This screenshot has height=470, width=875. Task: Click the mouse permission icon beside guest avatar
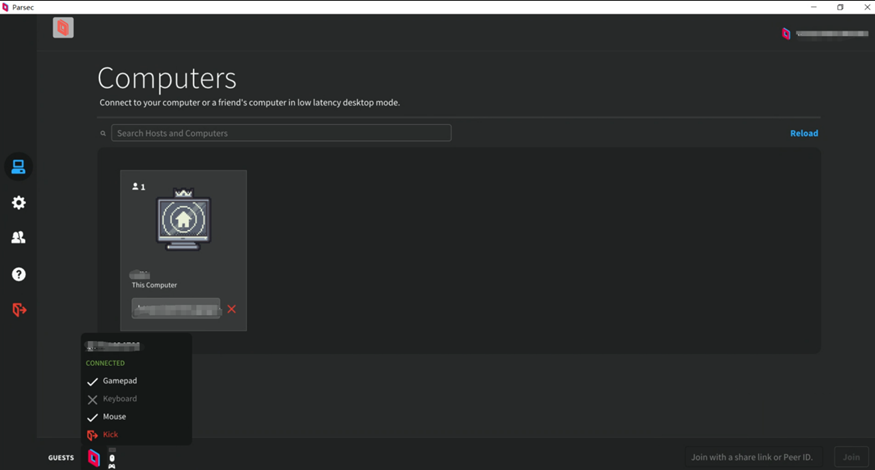[112, 458]
